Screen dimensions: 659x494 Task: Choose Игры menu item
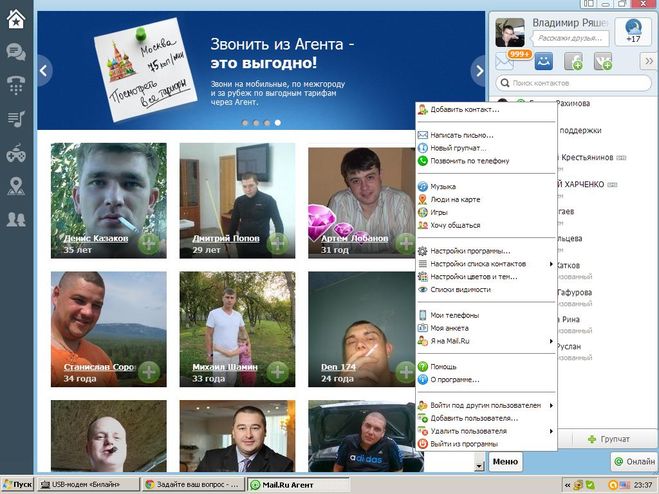pos(486,212)
